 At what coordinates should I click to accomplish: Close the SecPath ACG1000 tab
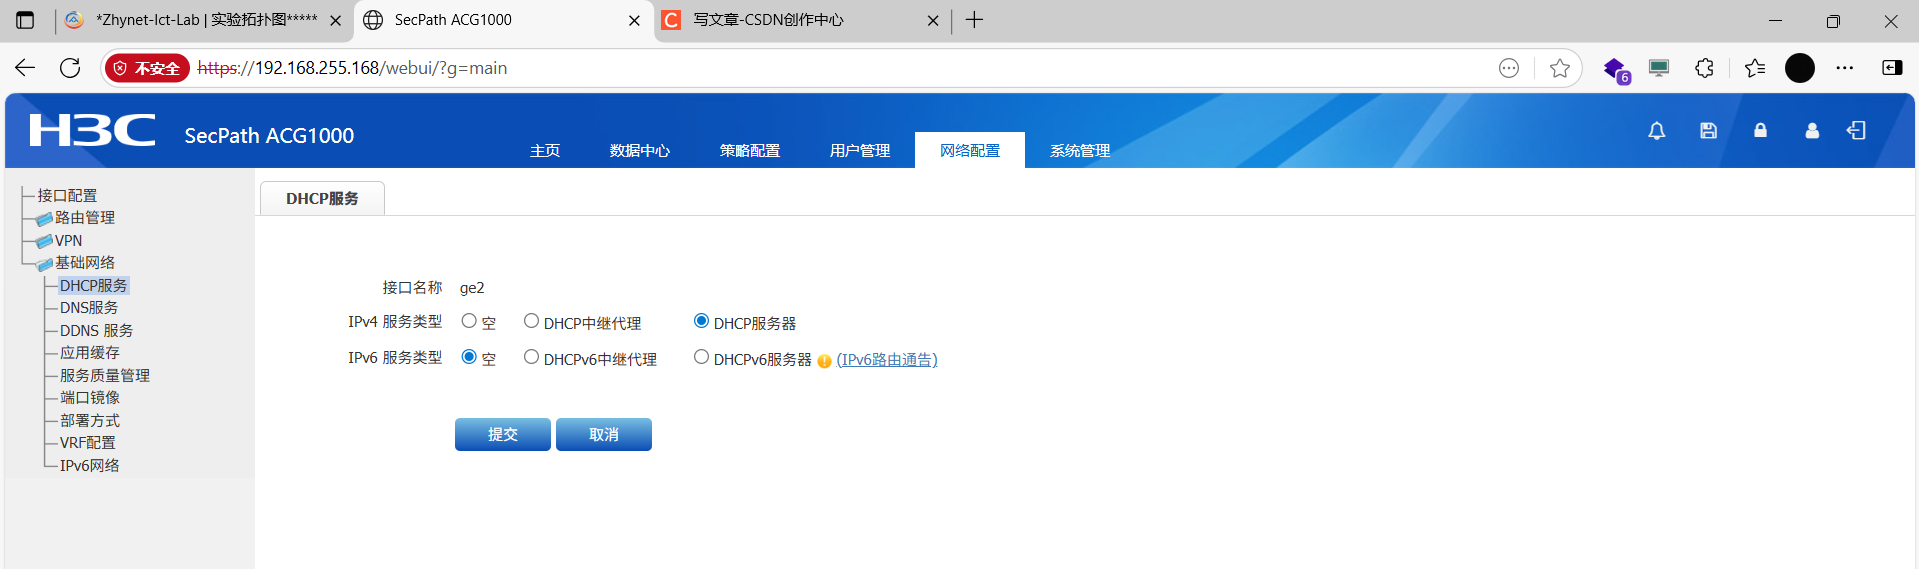click(x=634, y=20)
